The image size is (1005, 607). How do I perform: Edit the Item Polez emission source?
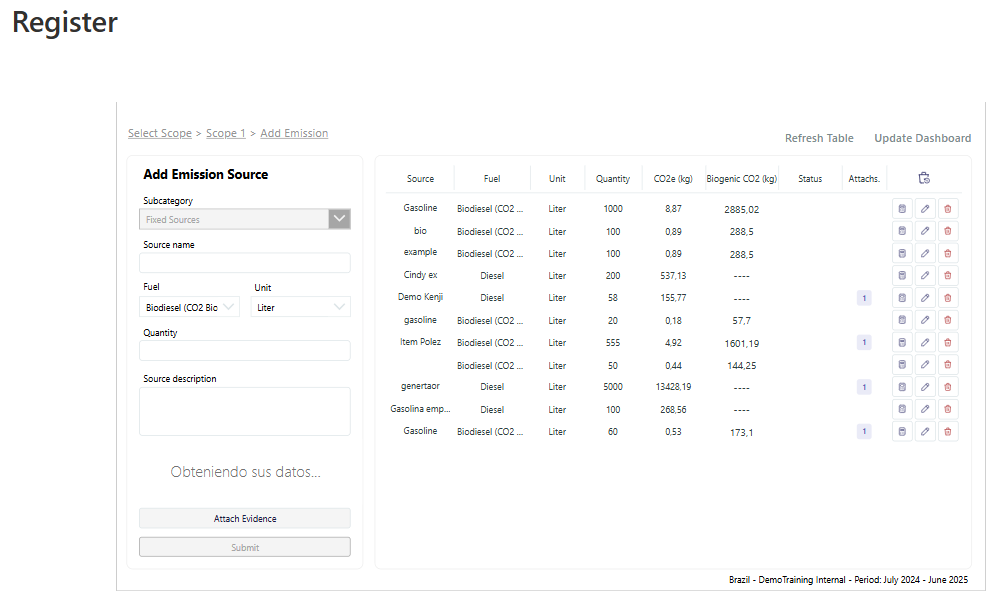pyautogui.click(x=925, y=342)
